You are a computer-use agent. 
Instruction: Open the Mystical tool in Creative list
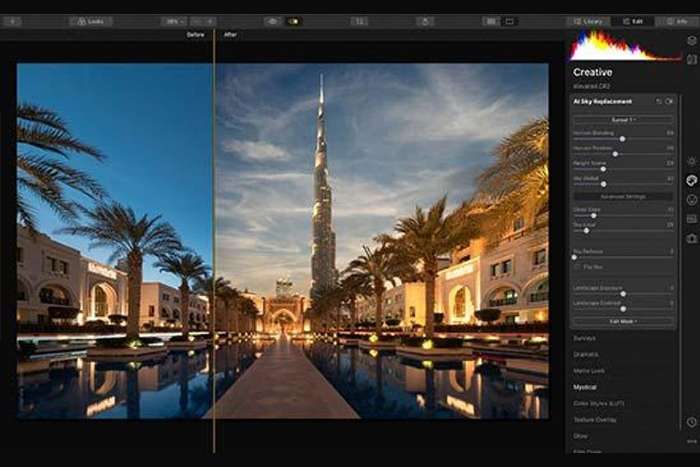[587, 386]
